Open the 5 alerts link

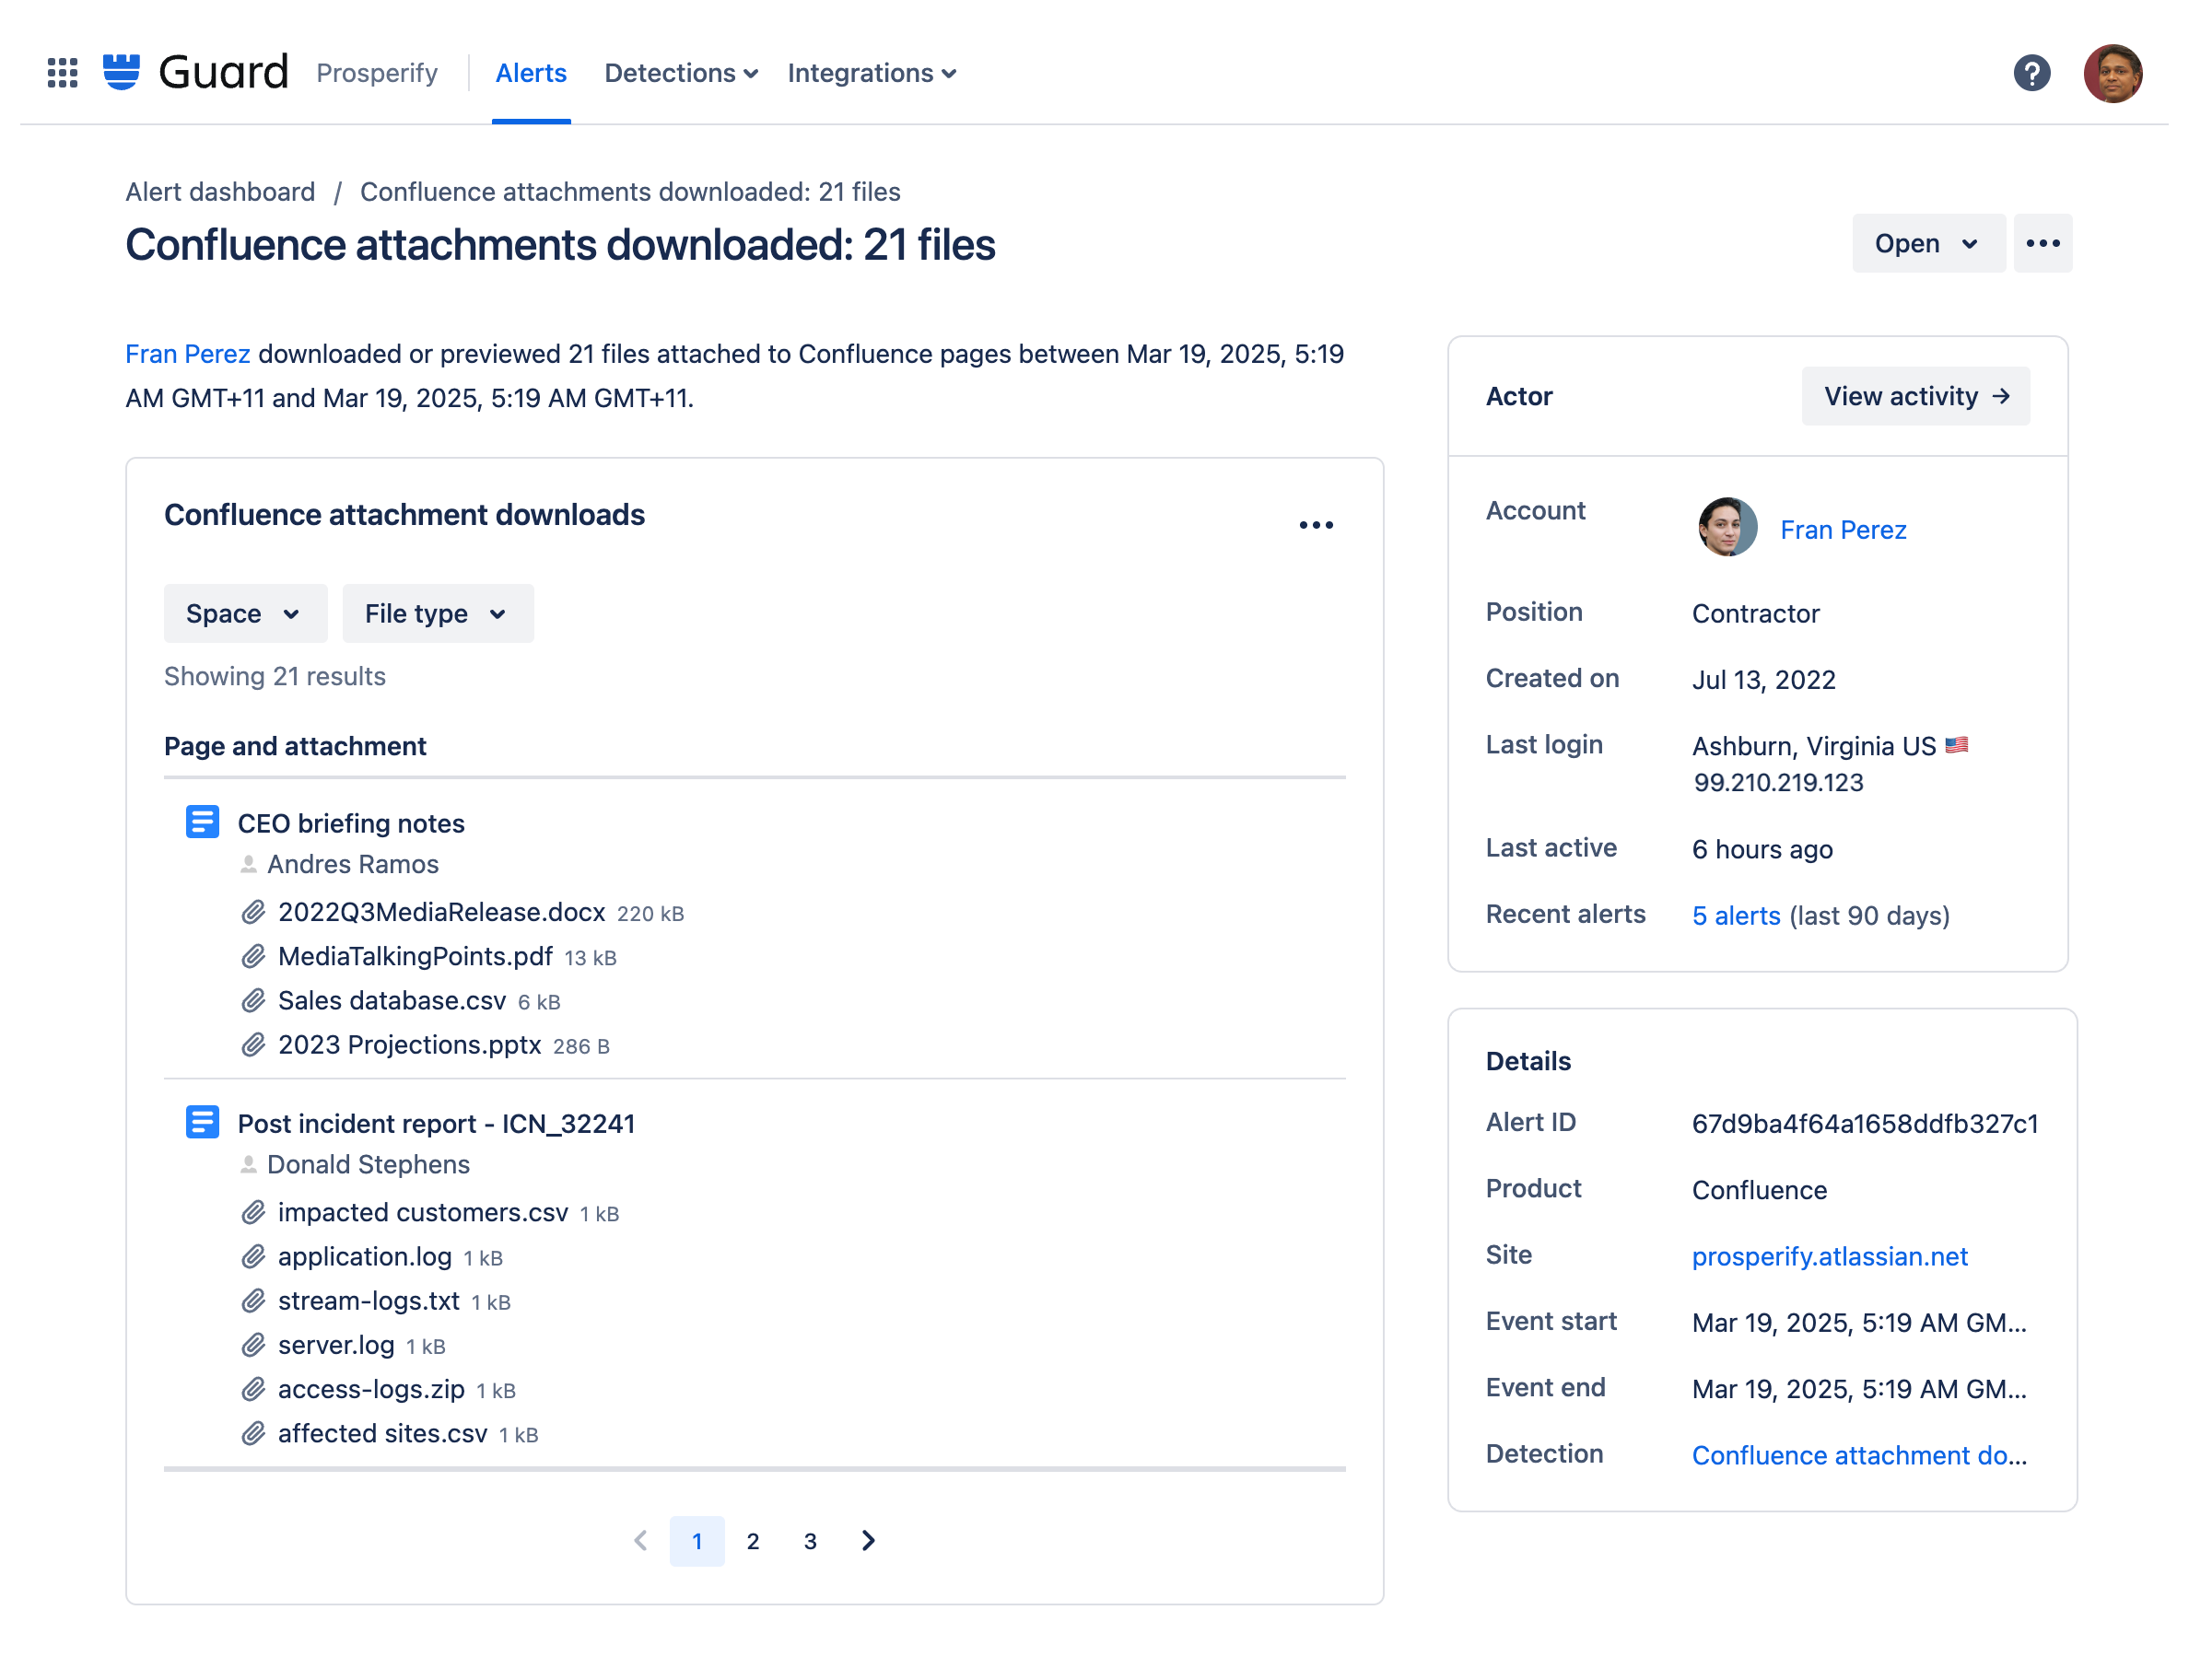1735,915
